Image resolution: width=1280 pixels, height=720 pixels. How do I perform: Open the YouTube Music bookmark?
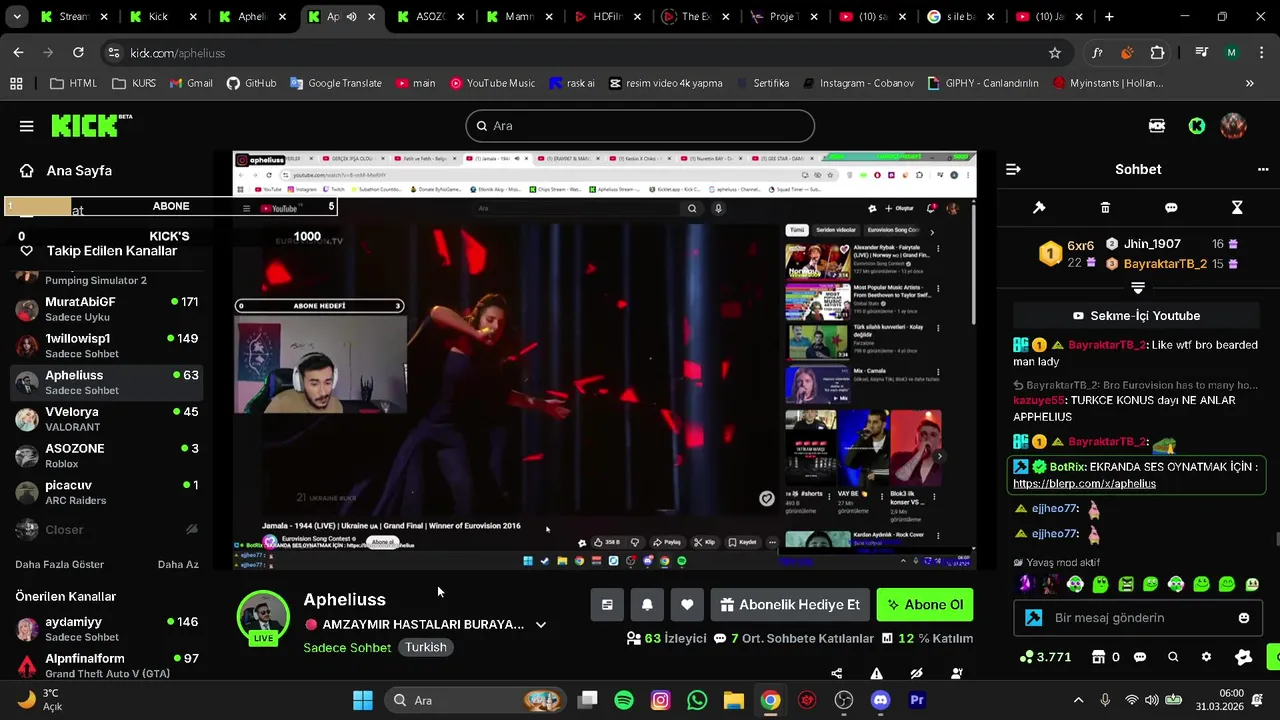pos(492,83)
